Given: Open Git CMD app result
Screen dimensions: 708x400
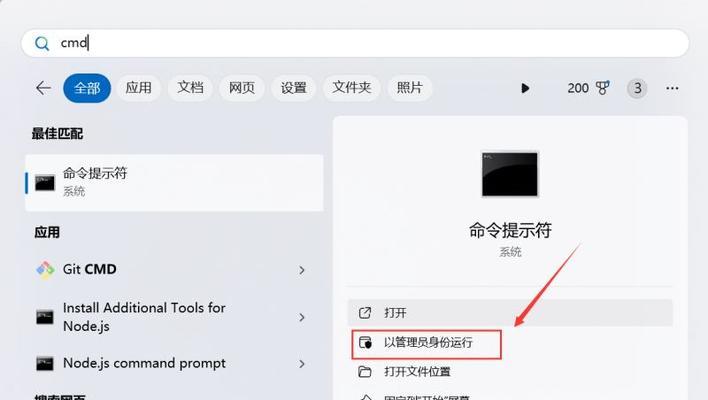Looking at the screenshot, I should pyautogui.click(x=172, y=270).
